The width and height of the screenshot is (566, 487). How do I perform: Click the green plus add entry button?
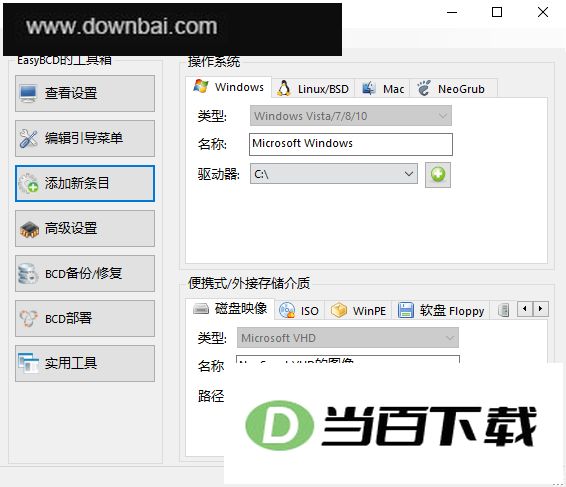pyautogui.click(x=437, y=175)
